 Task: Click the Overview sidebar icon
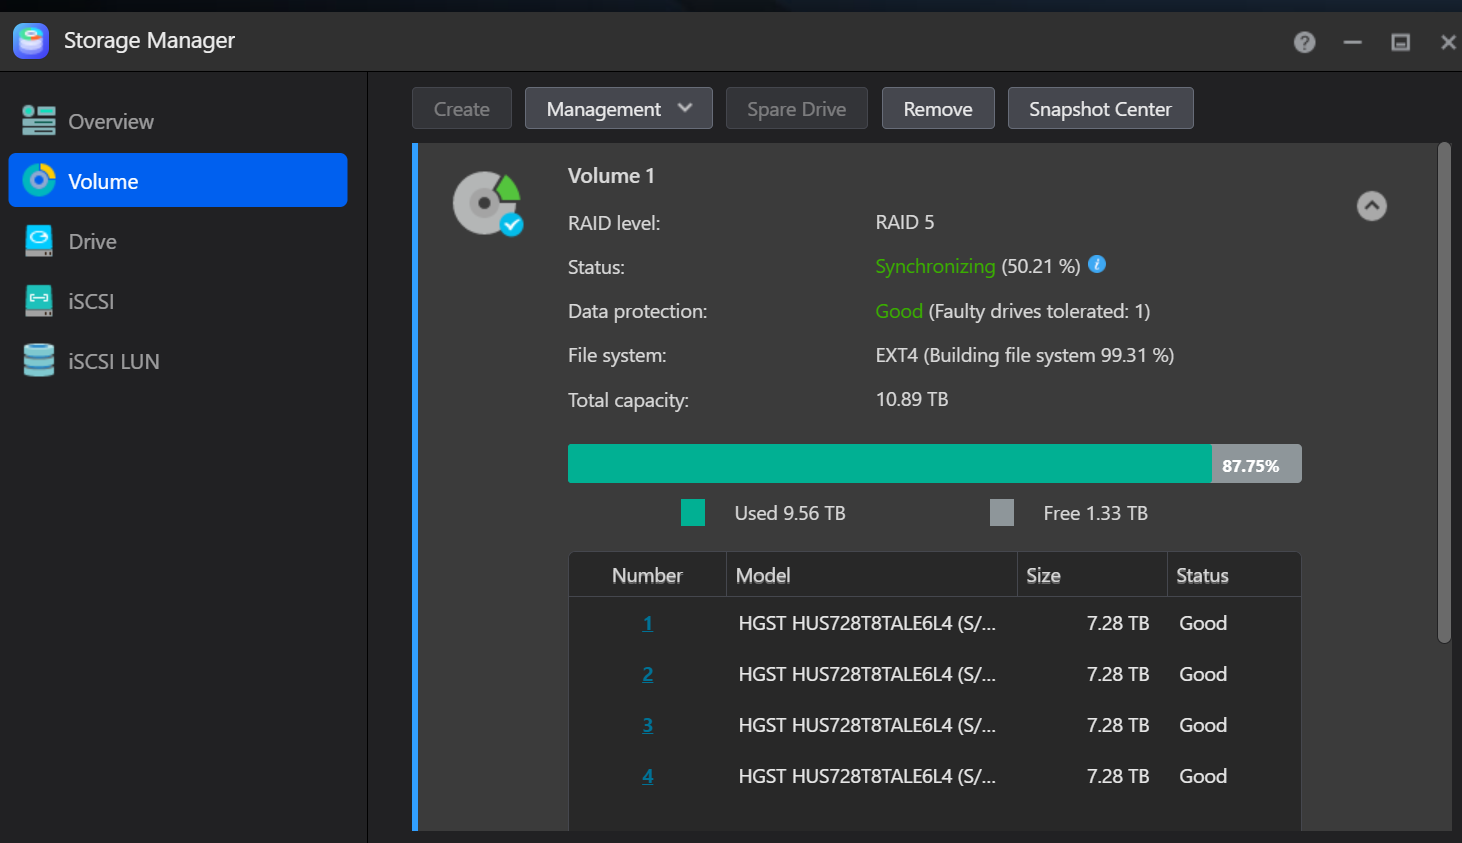click(39, 121)
